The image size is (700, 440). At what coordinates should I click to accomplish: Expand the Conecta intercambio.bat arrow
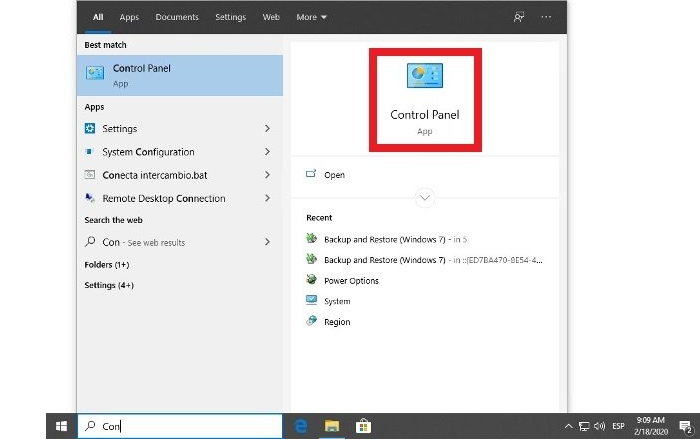pos(267,175)
